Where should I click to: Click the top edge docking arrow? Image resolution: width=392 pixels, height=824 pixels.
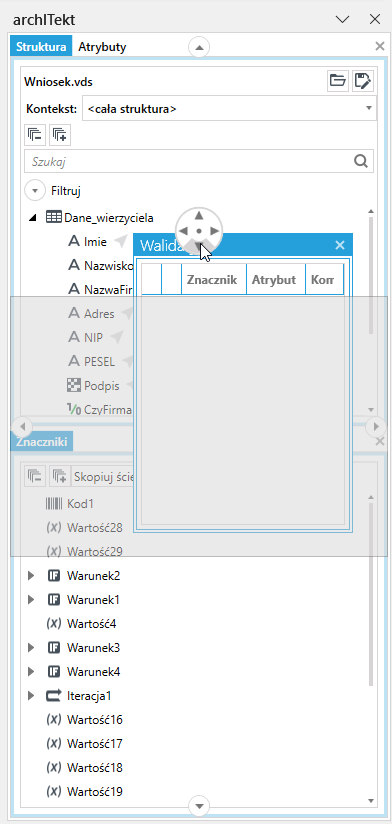coord(199,47)
